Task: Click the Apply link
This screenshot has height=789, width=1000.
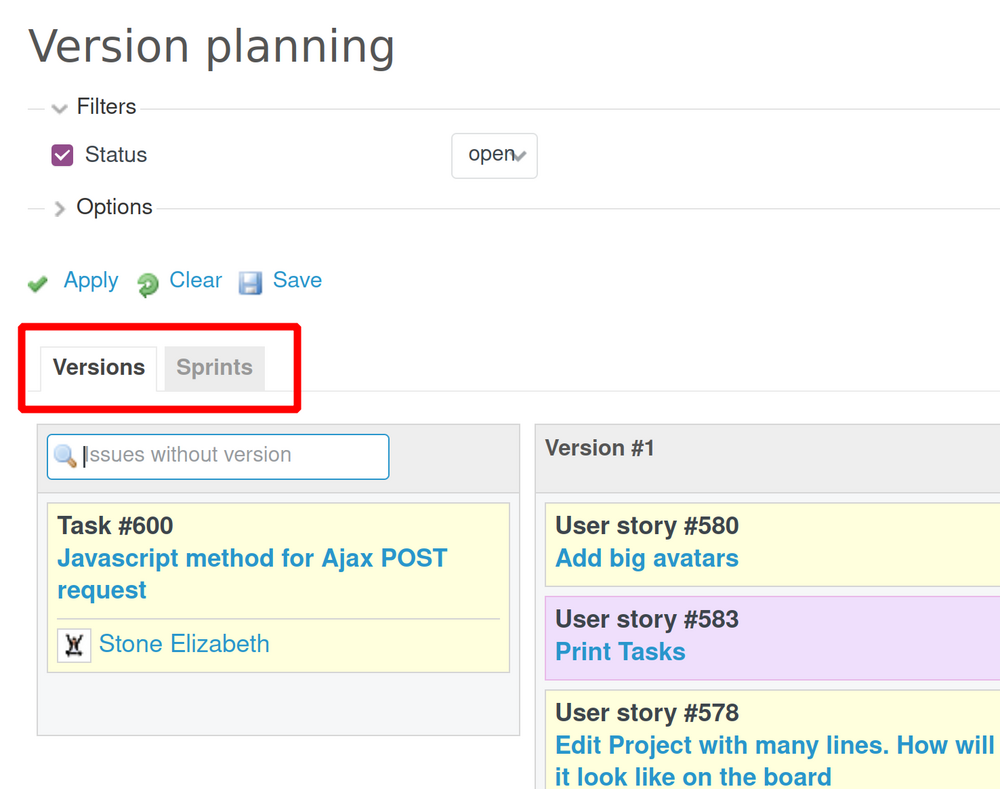Action: pyautogui.click(x=90, y=281)
